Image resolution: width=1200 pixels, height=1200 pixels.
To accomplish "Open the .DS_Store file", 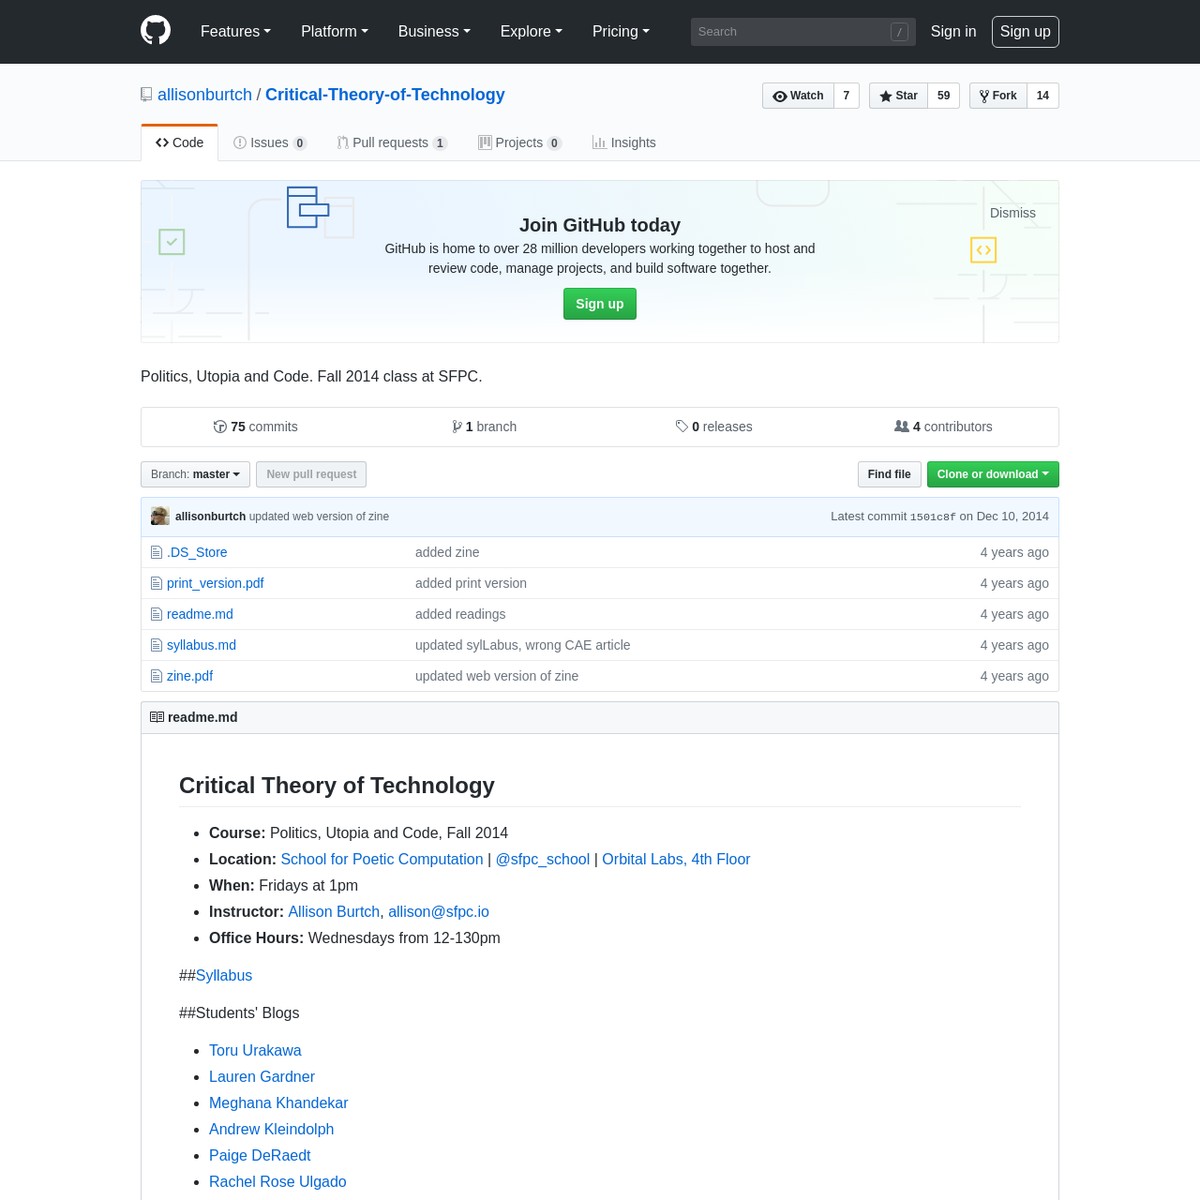I will pyautogui.click(x=197, y=552).
